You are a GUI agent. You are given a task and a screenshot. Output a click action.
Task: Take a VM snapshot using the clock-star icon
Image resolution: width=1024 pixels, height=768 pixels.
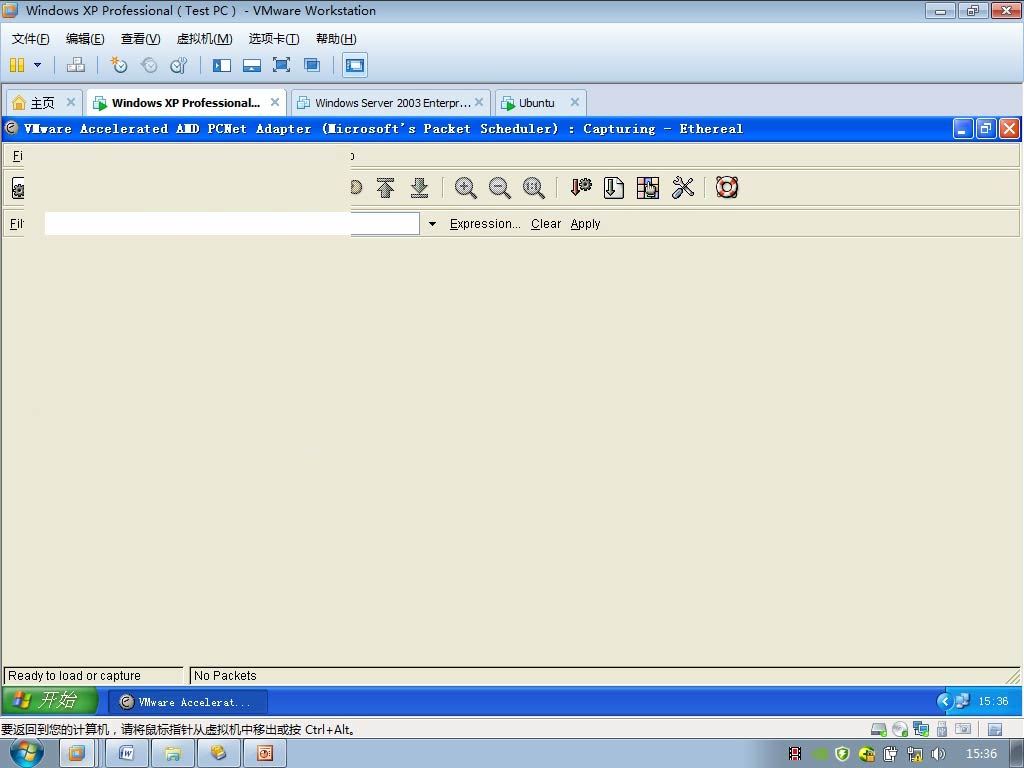[x=119, y=65]
